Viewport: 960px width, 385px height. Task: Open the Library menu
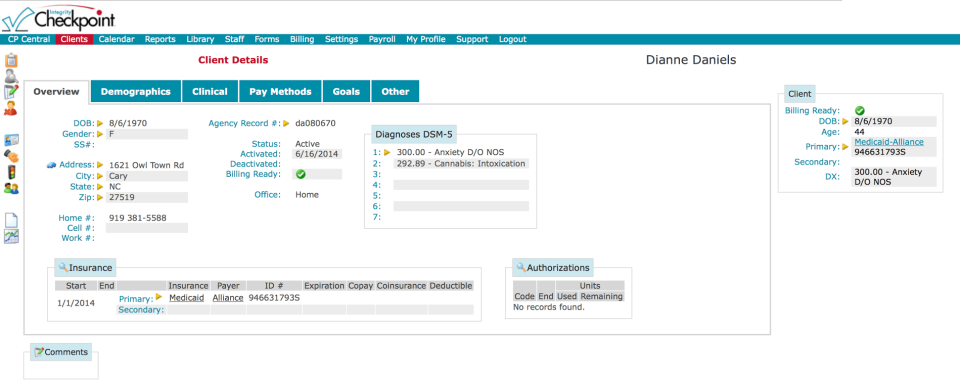click(x=200, y=39)
